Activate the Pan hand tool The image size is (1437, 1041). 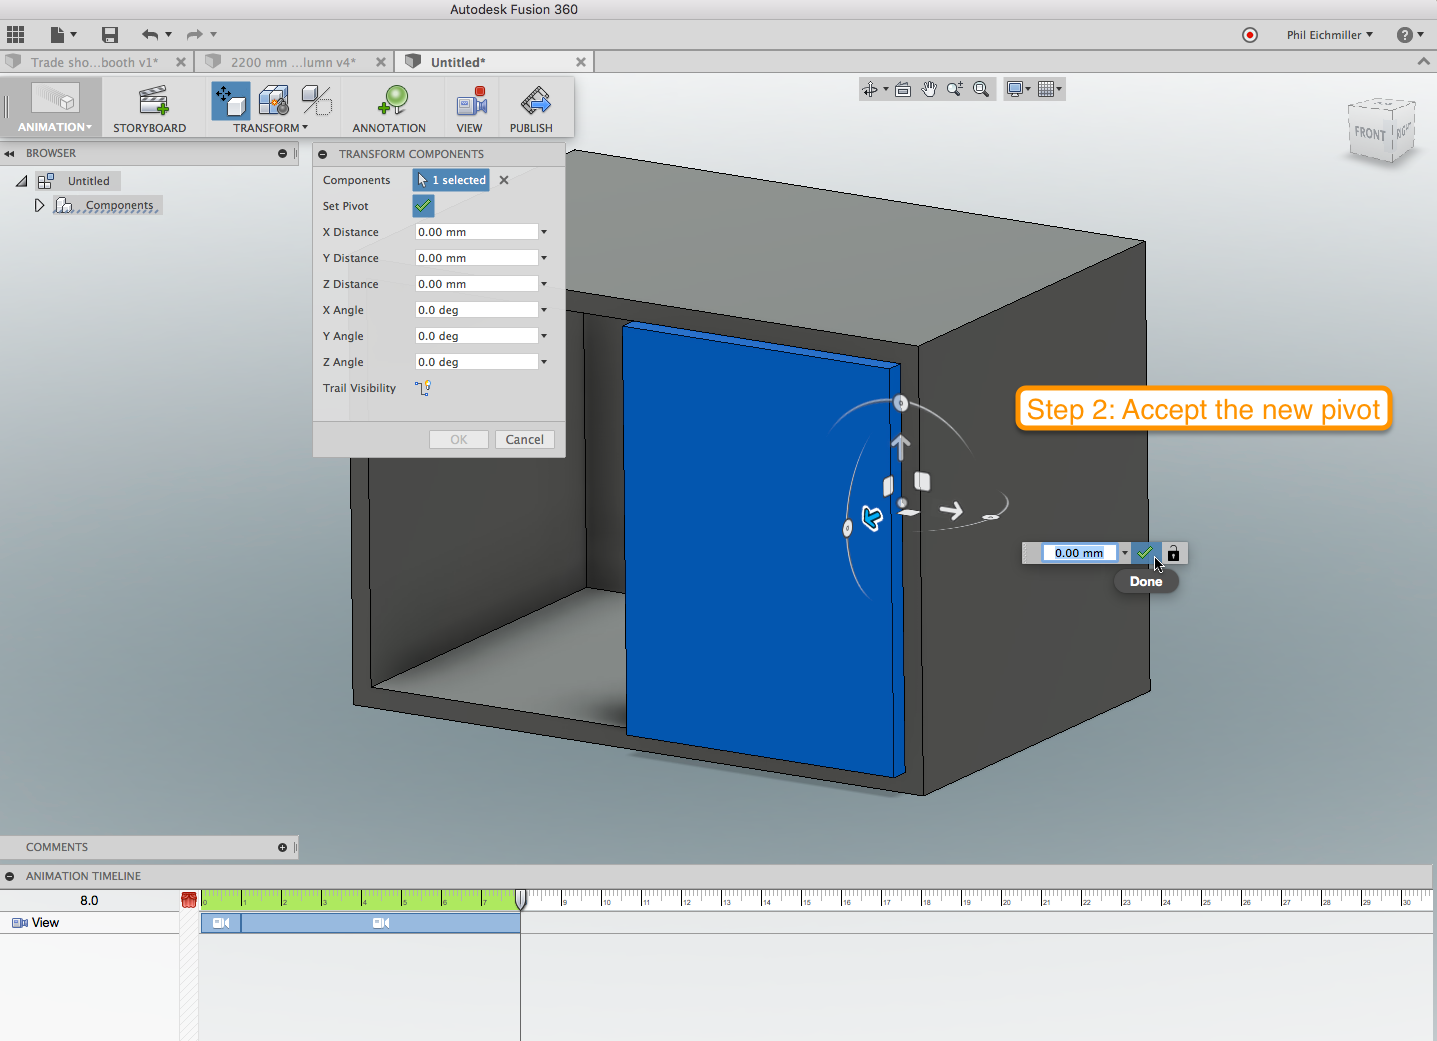[x=929, y=90]
